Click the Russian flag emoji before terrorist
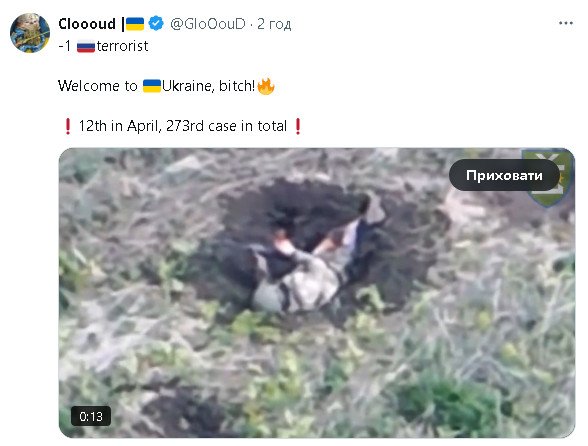 coord(86,47)
